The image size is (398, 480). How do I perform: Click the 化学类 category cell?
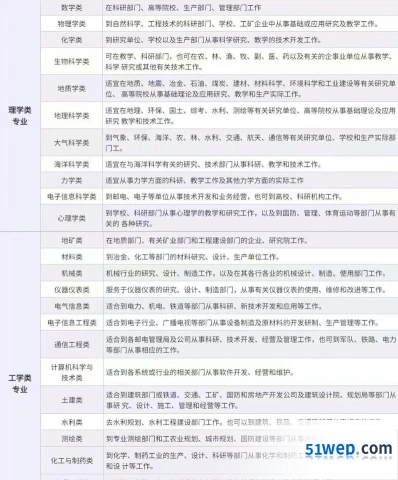coord(72,40)
